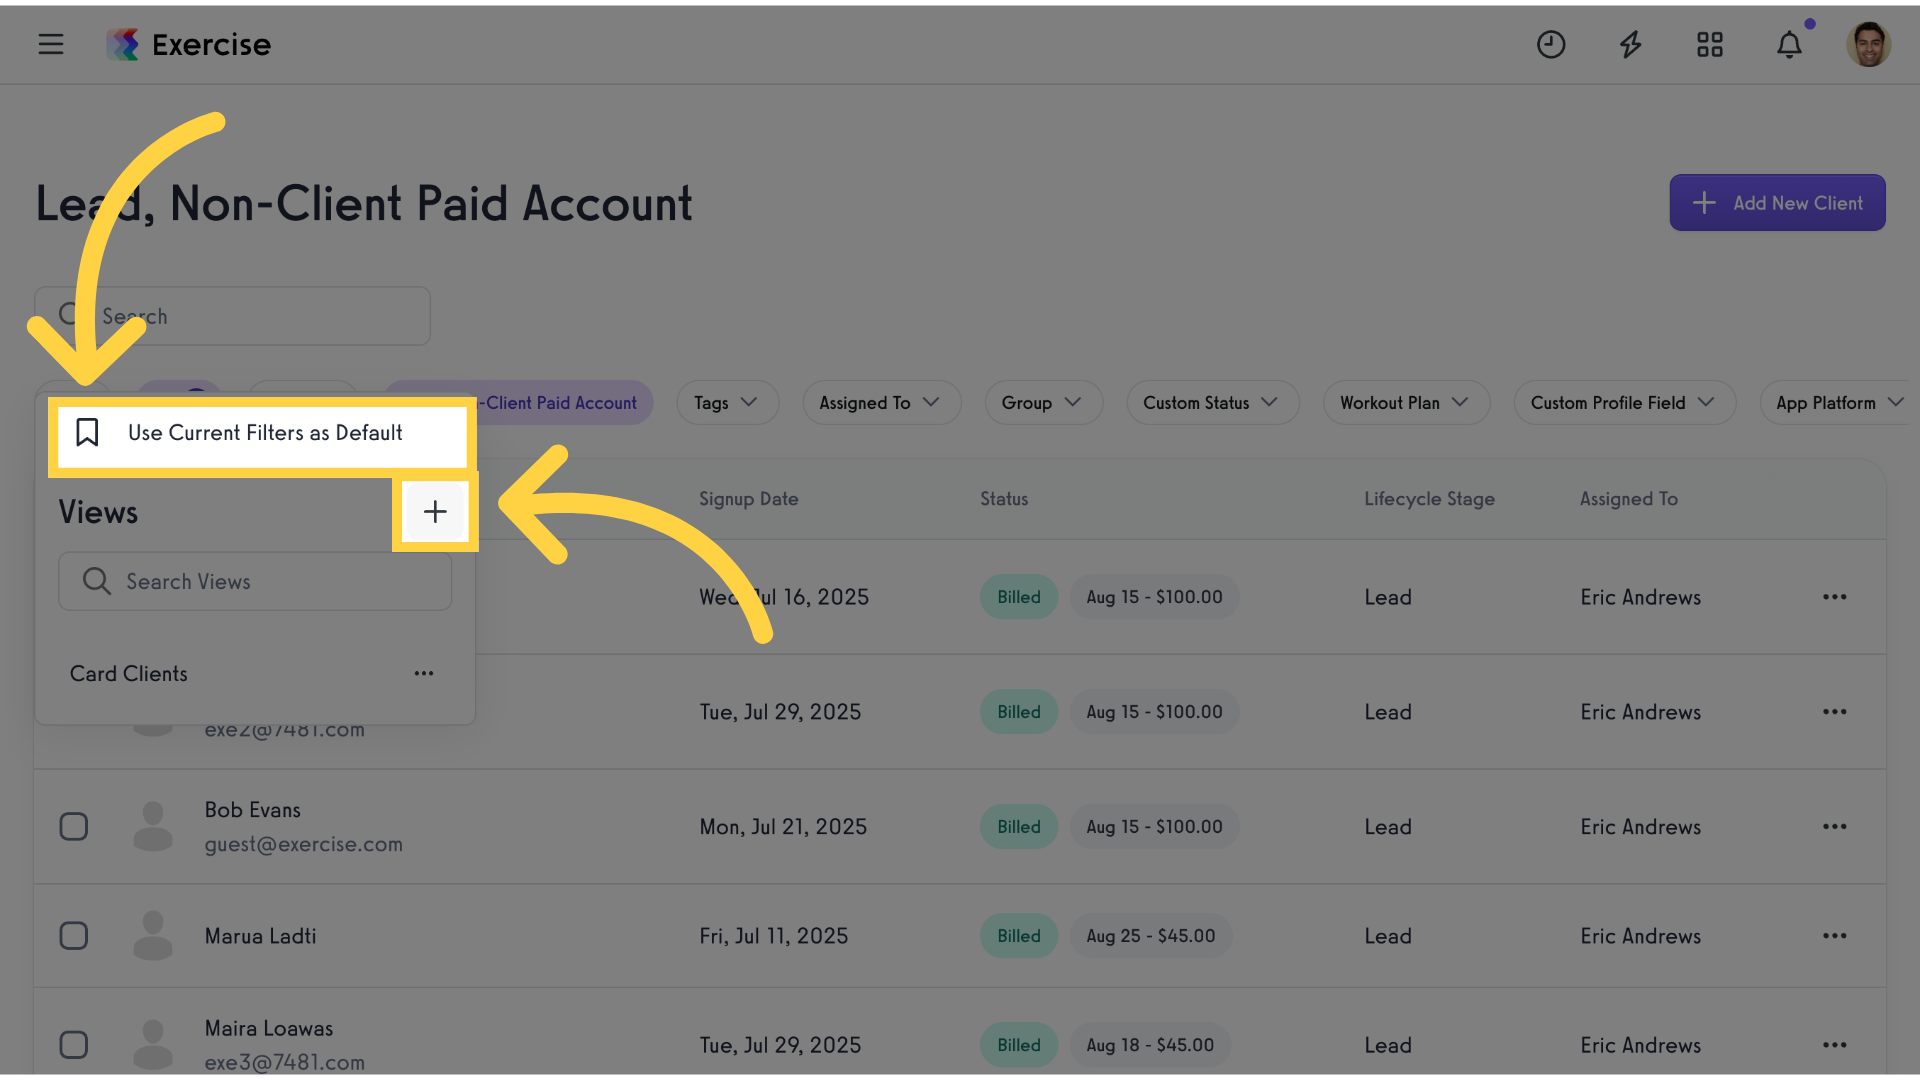Screen dimensions: 1920x1080
Task: Expand the Assigned To filter dropdown
Action: pyautogui.click(x=881, y=403)
